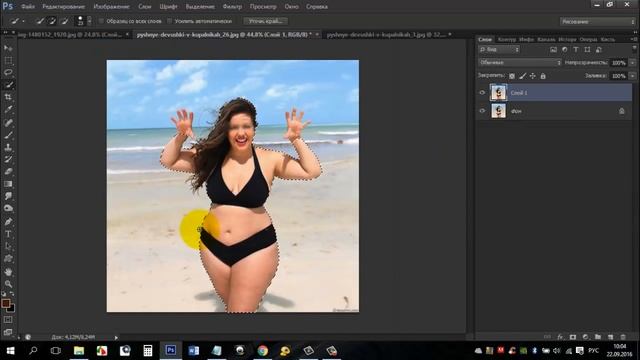Select the Move tool
The image size is (640, 360).
coord(8,48)
